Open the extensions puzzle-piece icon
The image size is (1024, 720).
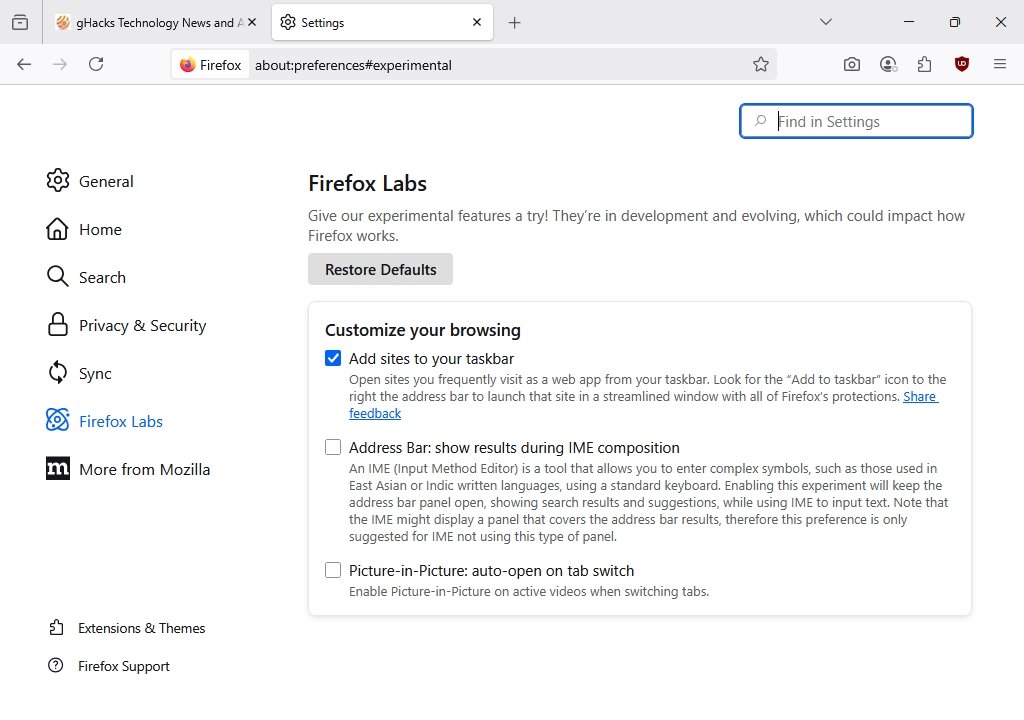pyautogui.click(x=924, y=64)
